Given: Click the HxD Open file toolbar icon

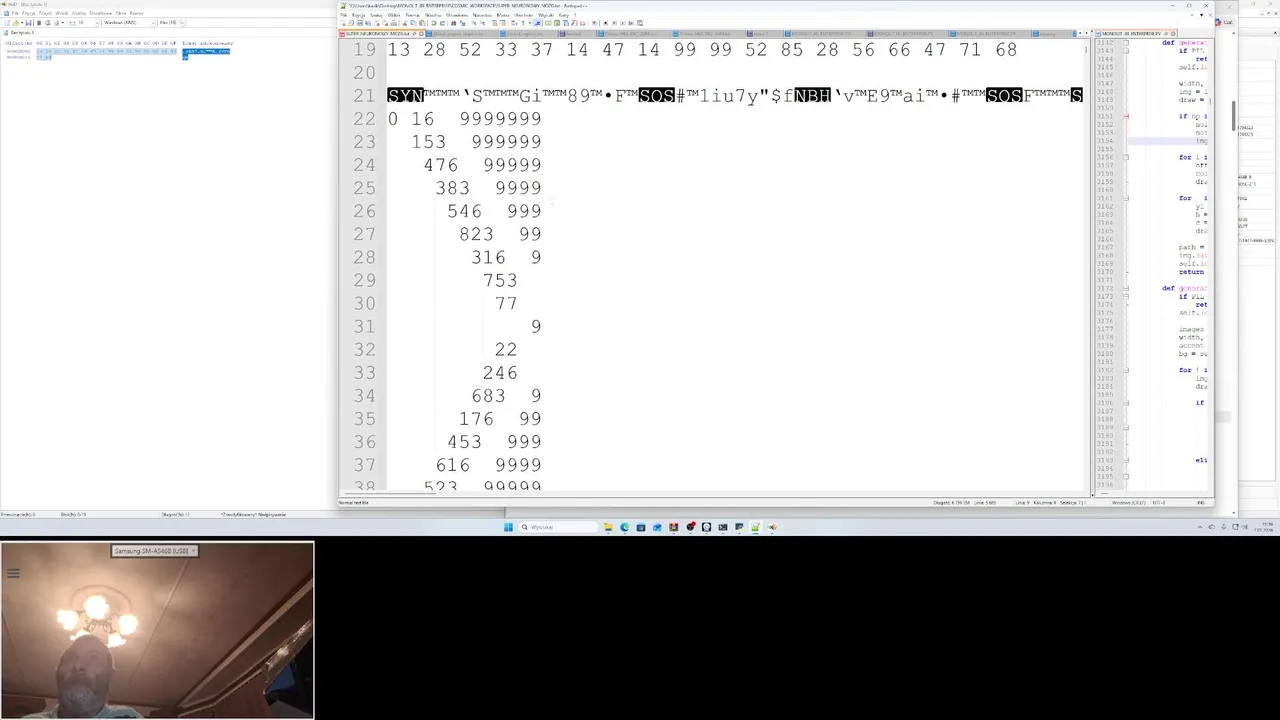Looking at the screenshot, I should (x=16, y=23).
